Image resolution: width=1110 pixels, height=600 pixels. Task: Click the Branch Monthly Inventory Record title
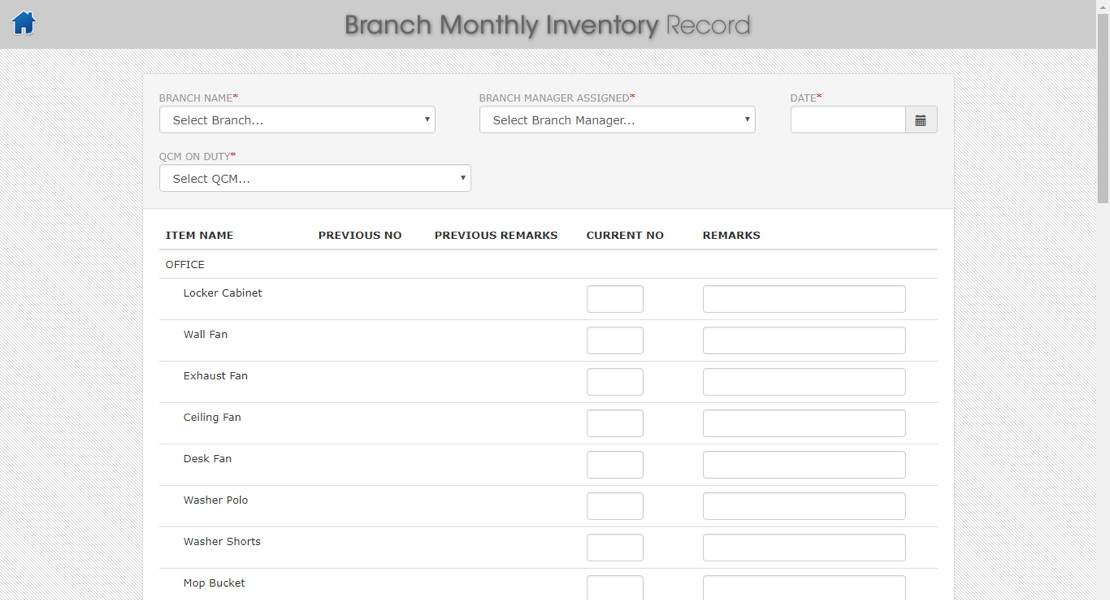547,25
